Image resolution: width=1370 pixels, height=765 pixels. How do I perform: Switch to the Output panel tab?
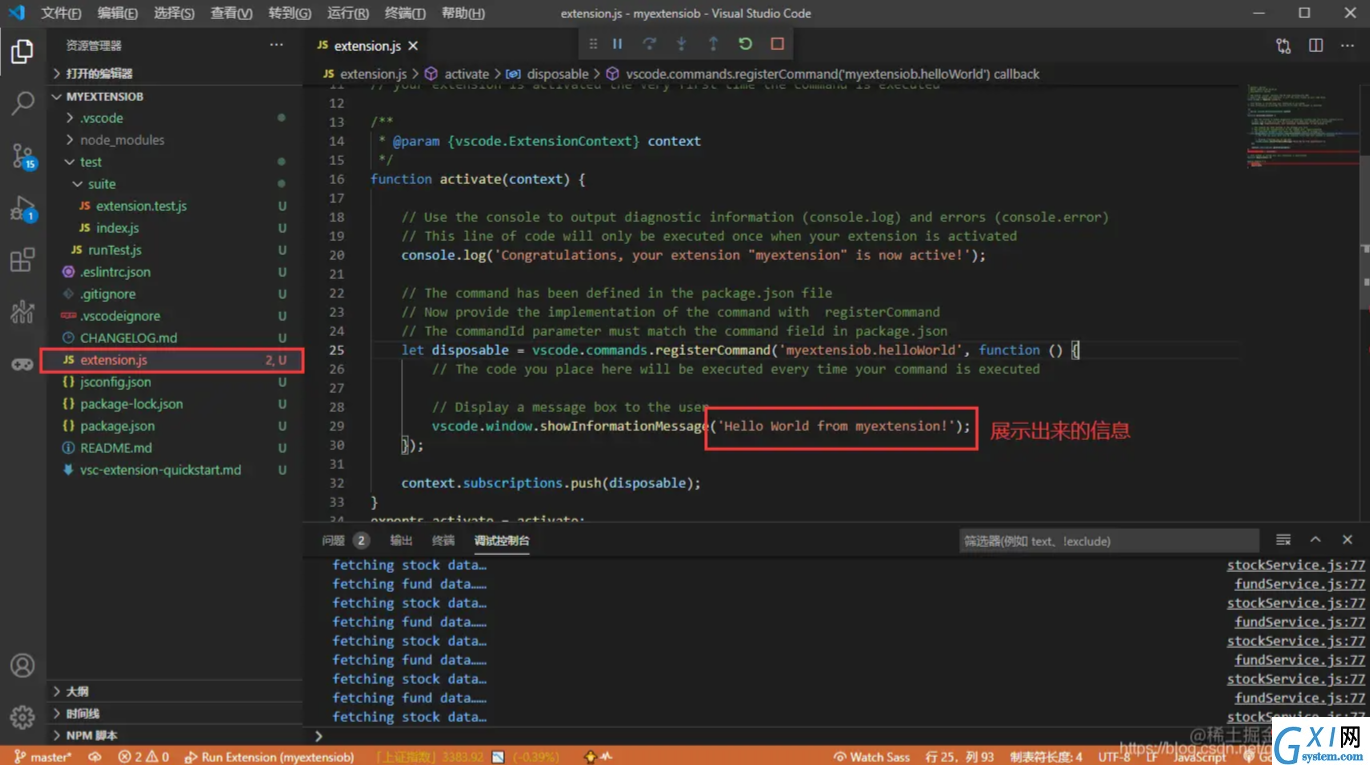tap(401, 540)
